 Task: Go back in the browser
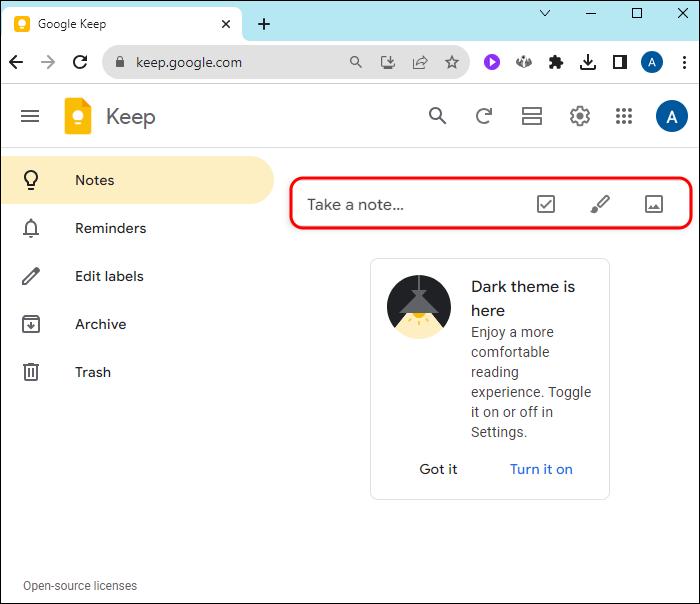16,62
